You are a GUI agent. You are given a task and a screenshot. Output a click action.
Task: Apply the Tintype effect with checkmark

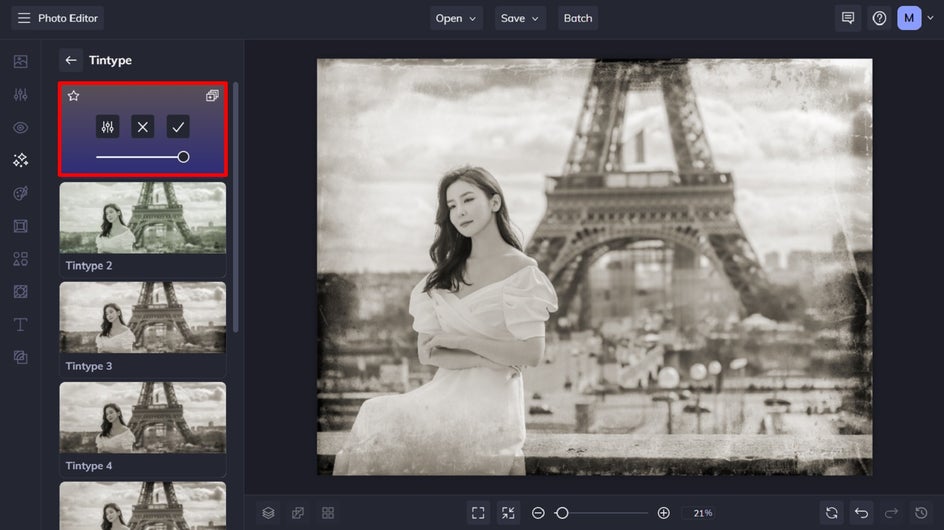pyautogui.click(x=178, y=127)
